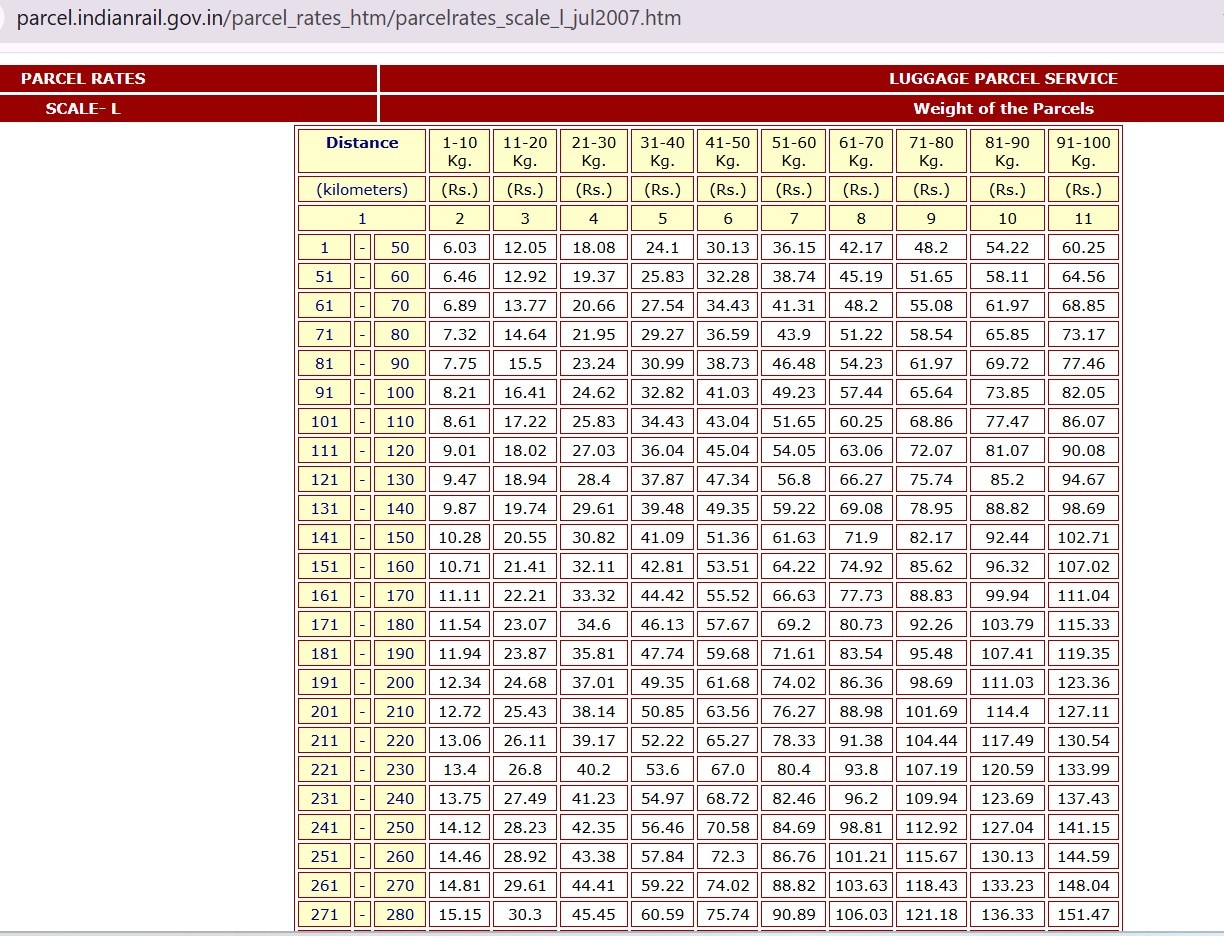Screen dimensions: 1224x936
Task: Click the 59.68 rate cell
Action: click(x=728, y=653)
